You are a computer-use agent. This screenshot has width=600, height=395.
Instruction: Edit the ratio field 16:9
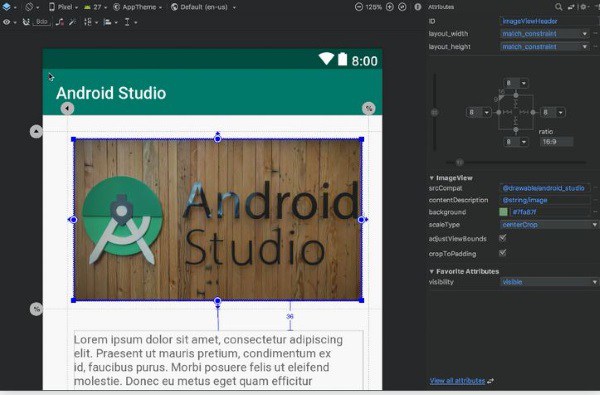click(x=556, y=142)
